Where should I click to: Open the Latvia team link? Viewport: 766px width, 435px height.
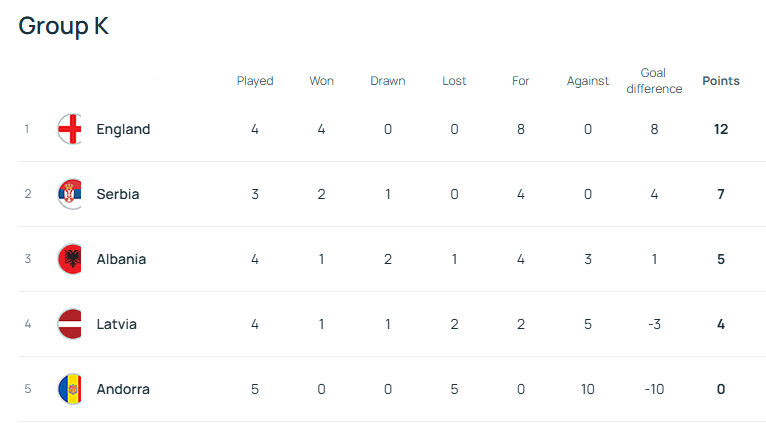click(x=116, y=324)
